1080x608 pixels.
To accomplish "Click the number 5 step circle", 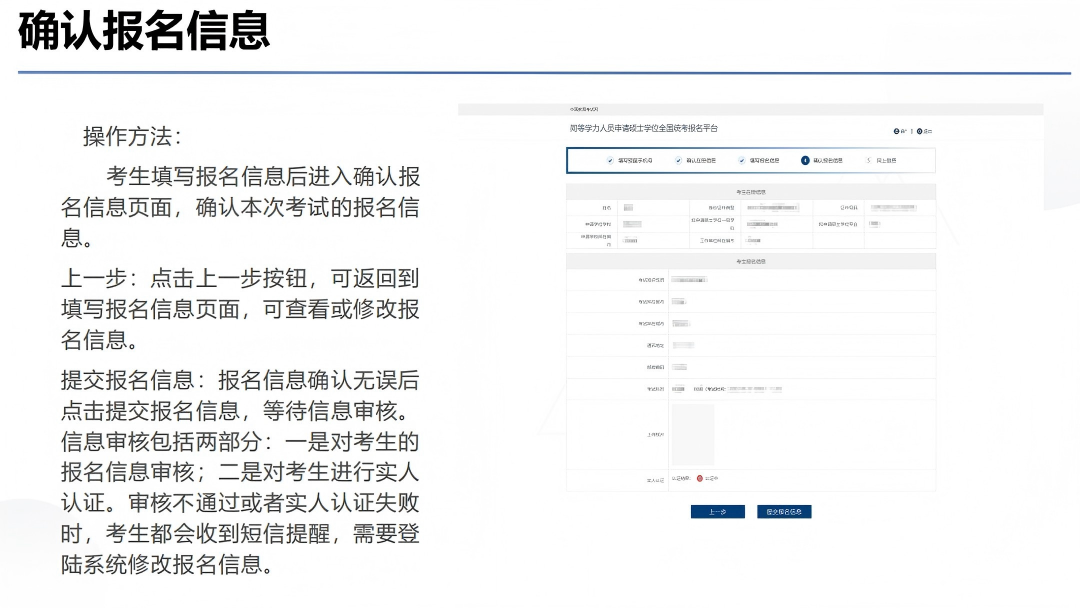I will pyautogui.click(x=868, y=160).
